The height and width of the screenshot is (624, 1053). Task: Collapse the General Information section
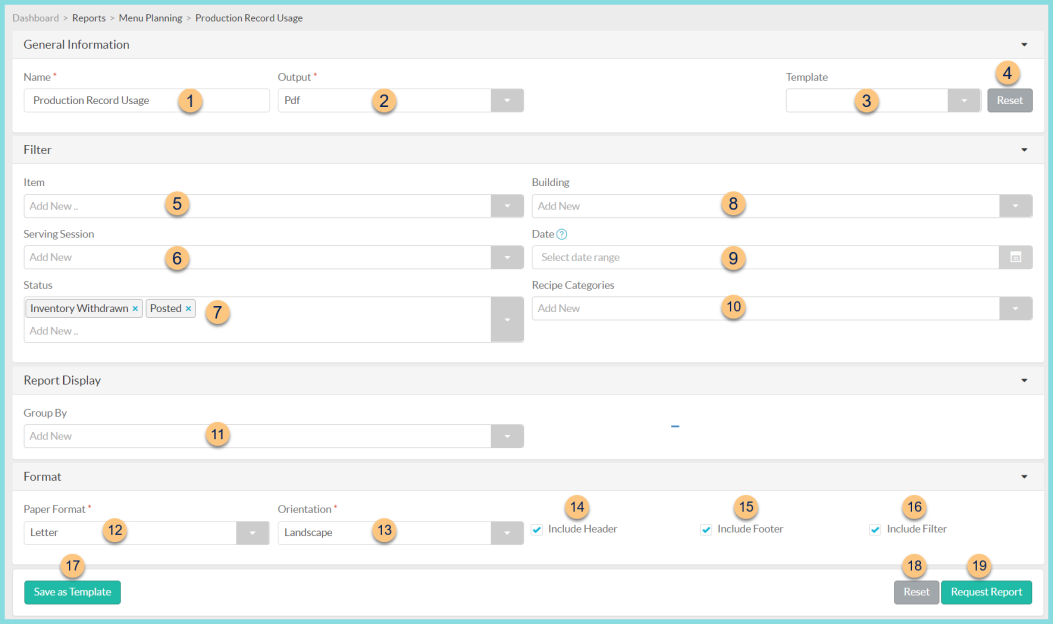coord(1023,44)
